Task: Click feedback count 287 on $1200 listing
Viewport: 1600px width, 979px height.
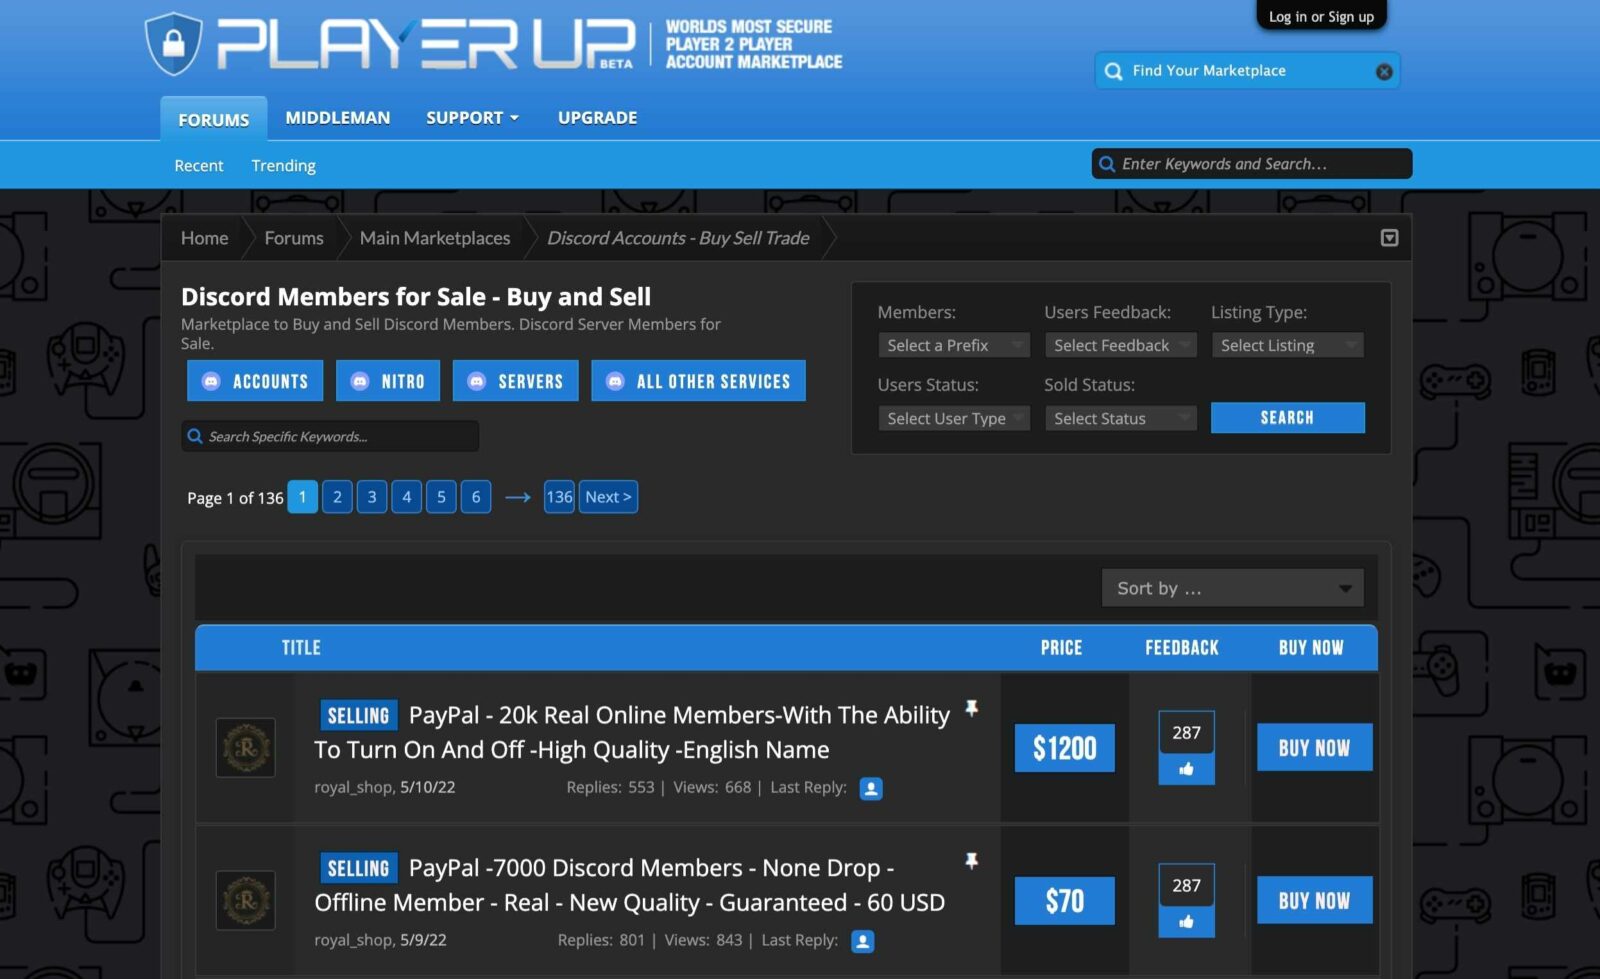Action: (x=1186, y=733)
